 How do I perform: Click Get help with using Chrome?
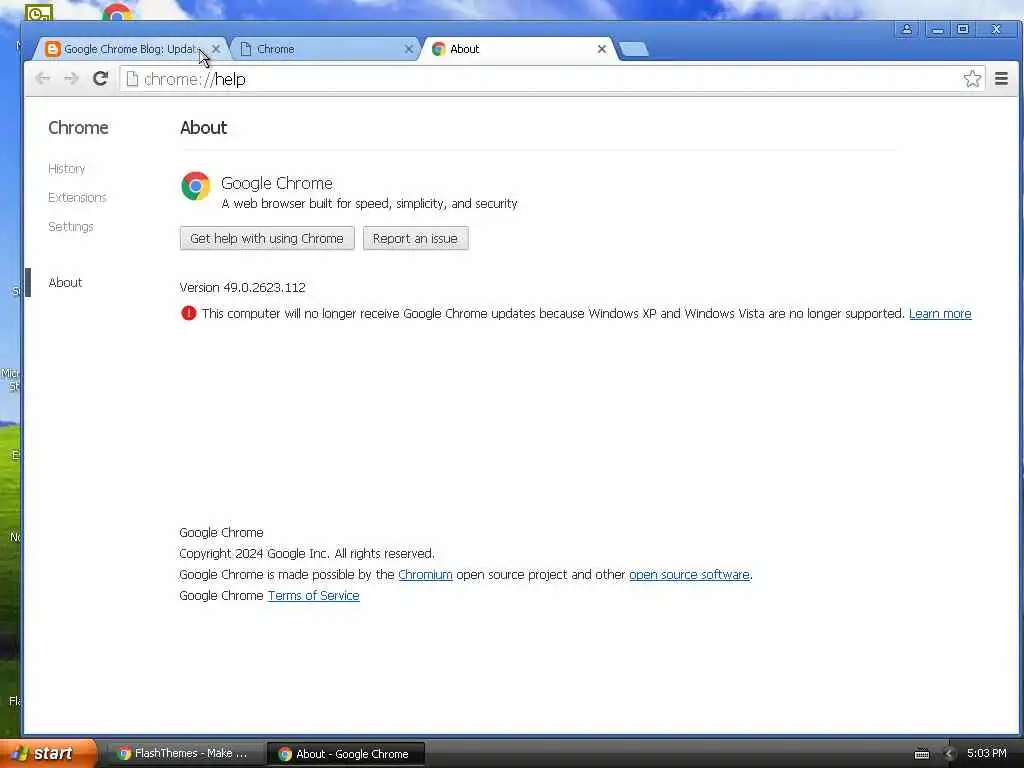tap(267, 238)
